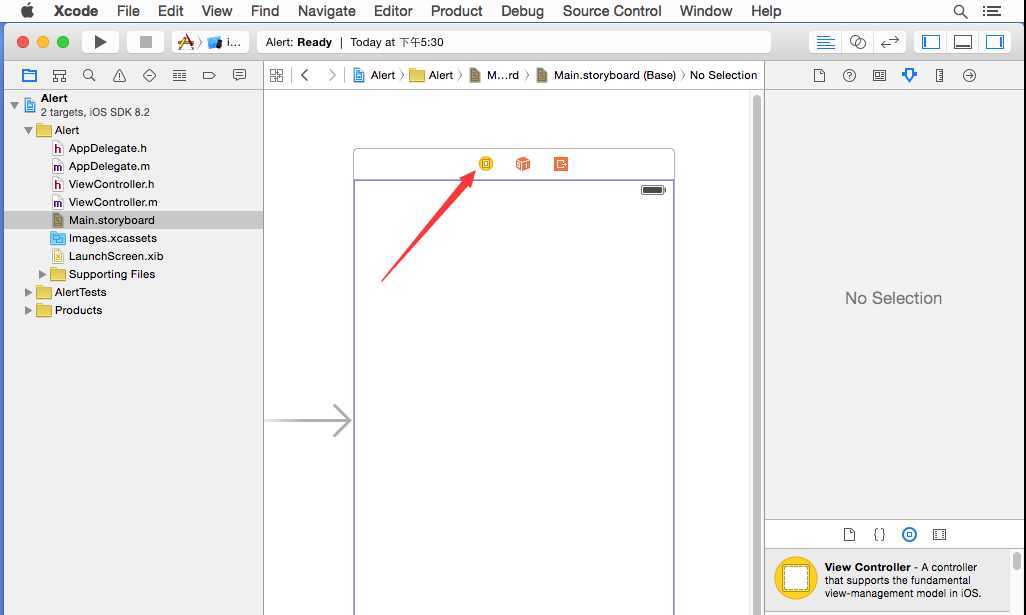Image resolution: width=1026 pixels, height=615 pixels.
Task: Open the Navigate menu
Action: click(327, 11)
